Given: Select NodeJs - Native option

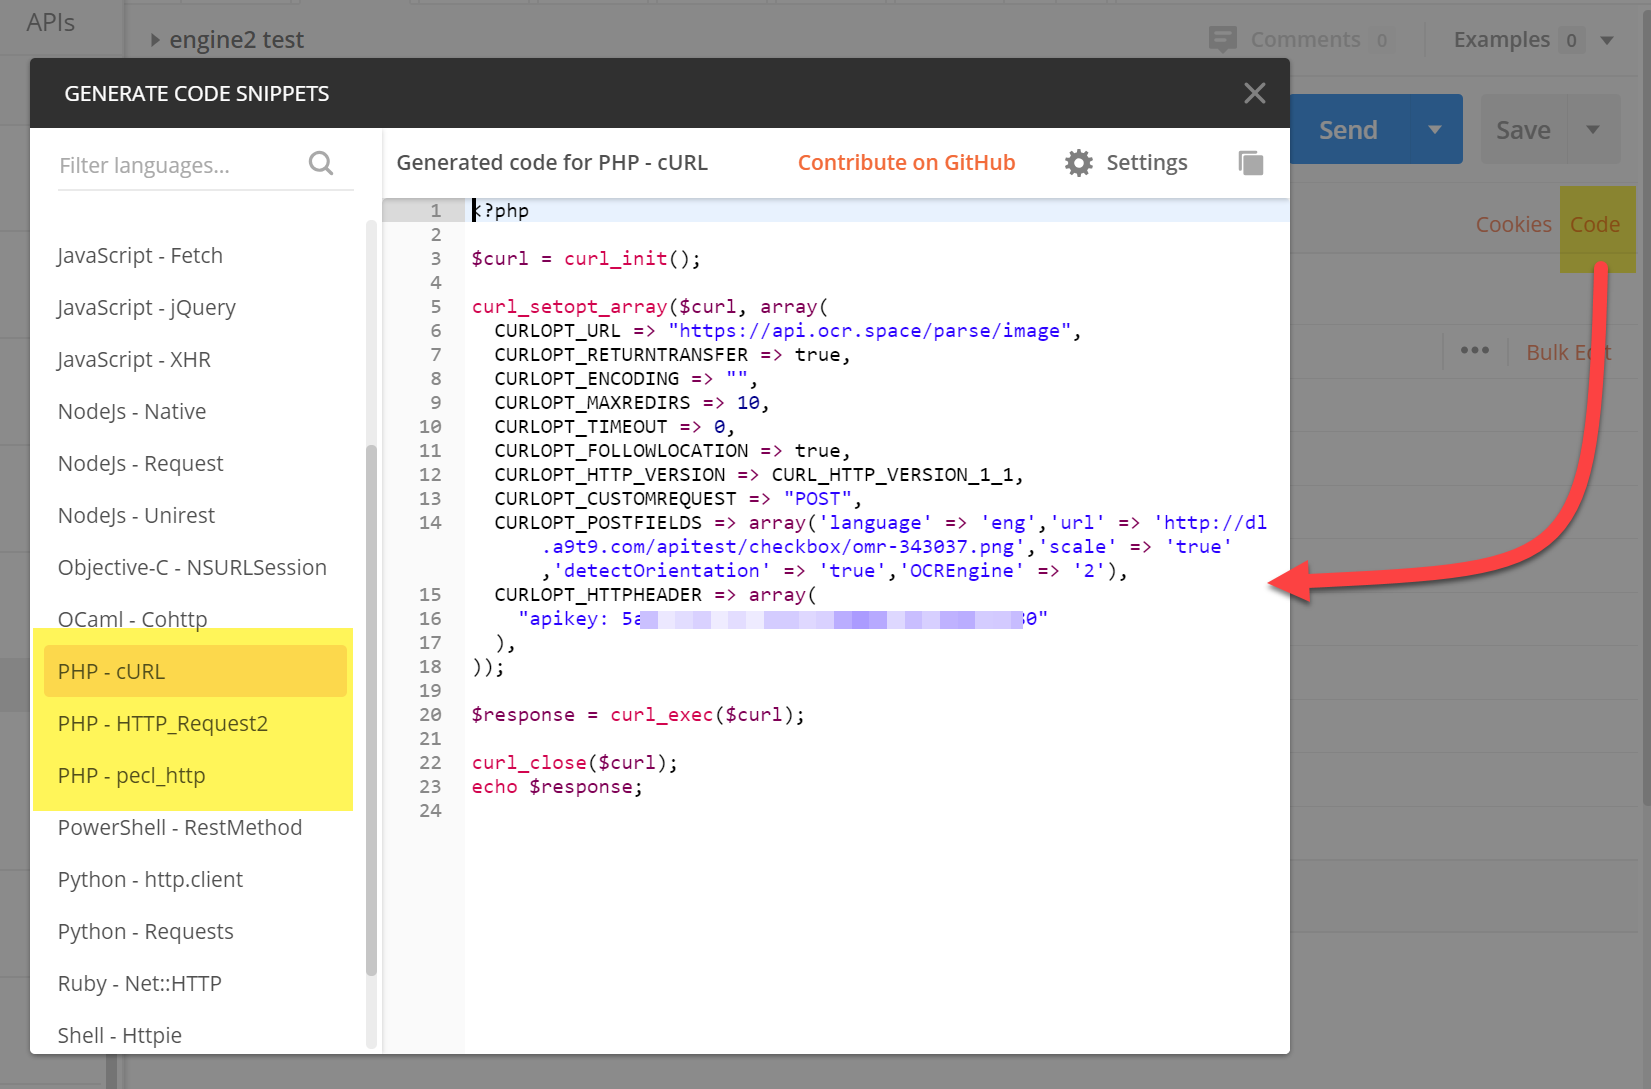Looking at the screenshot, I should click(132, 412).
